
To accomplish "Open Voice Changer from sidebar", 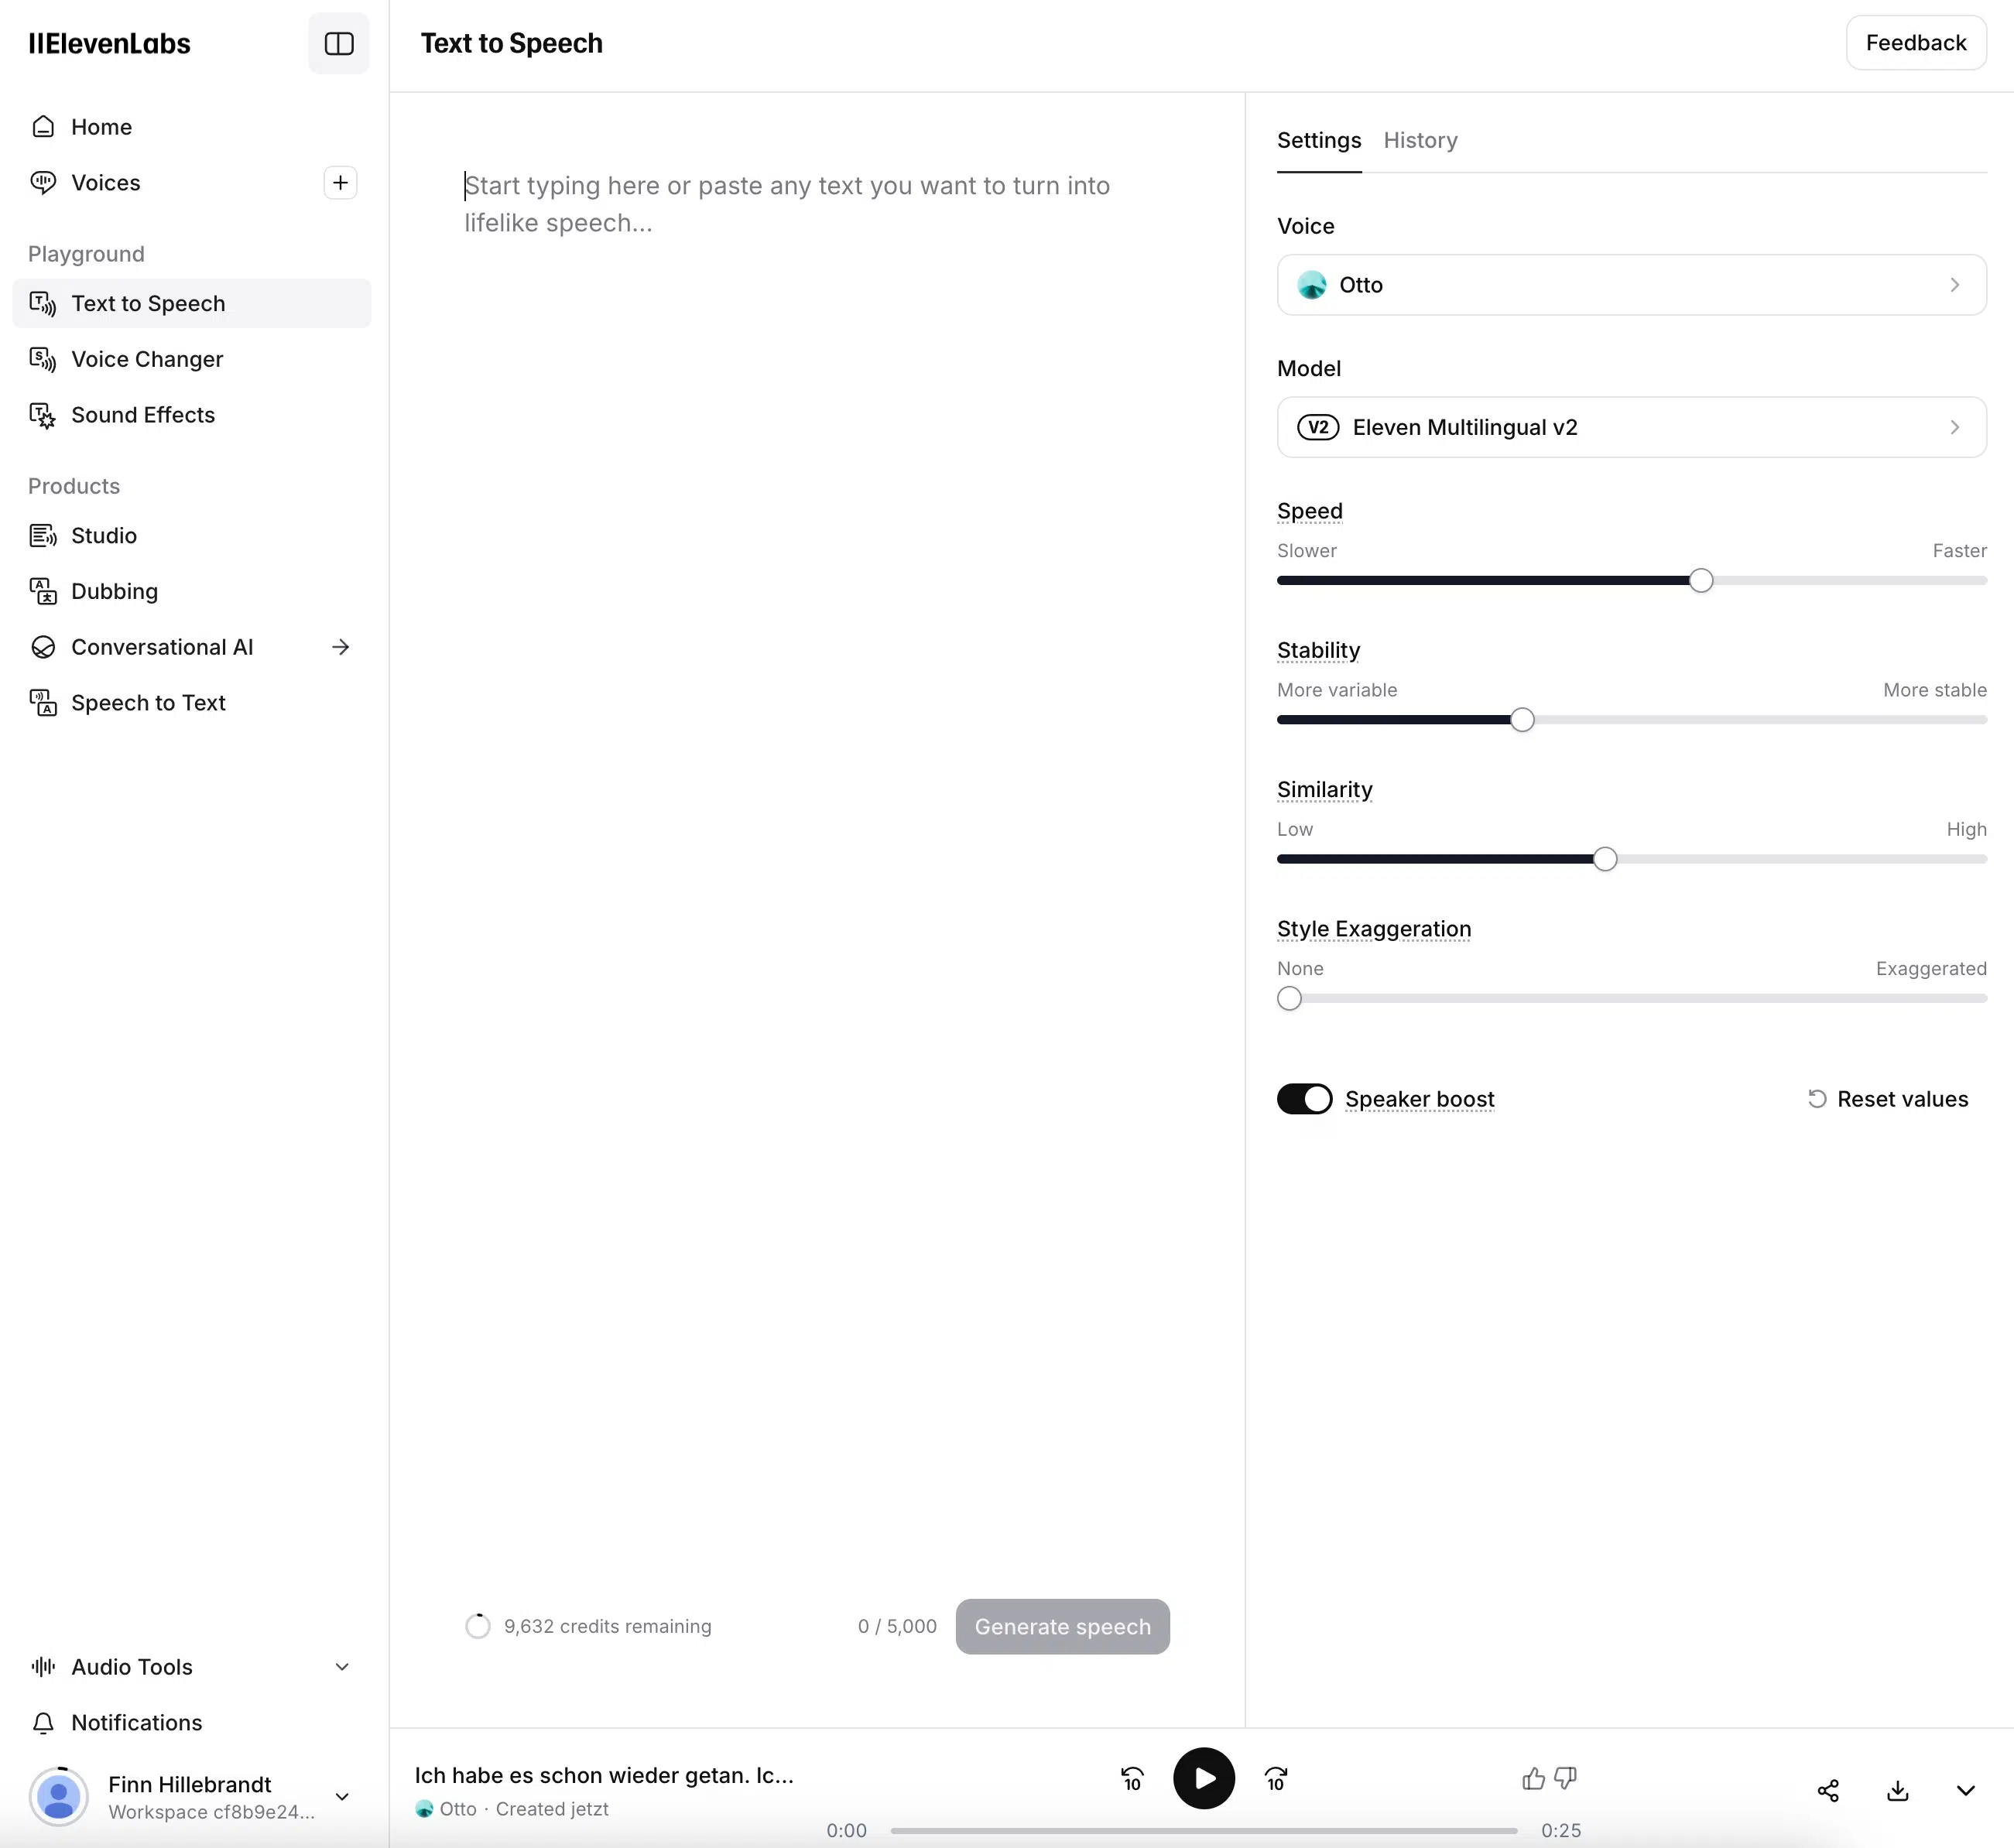I will click(x=191, y=359).
